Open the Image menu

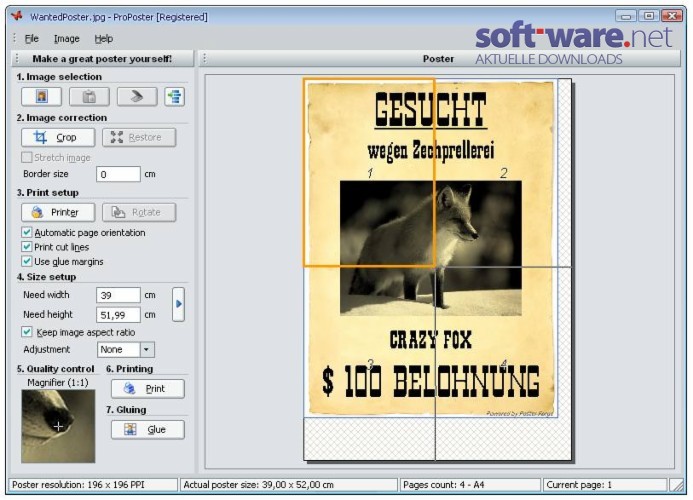pos(67,39)
